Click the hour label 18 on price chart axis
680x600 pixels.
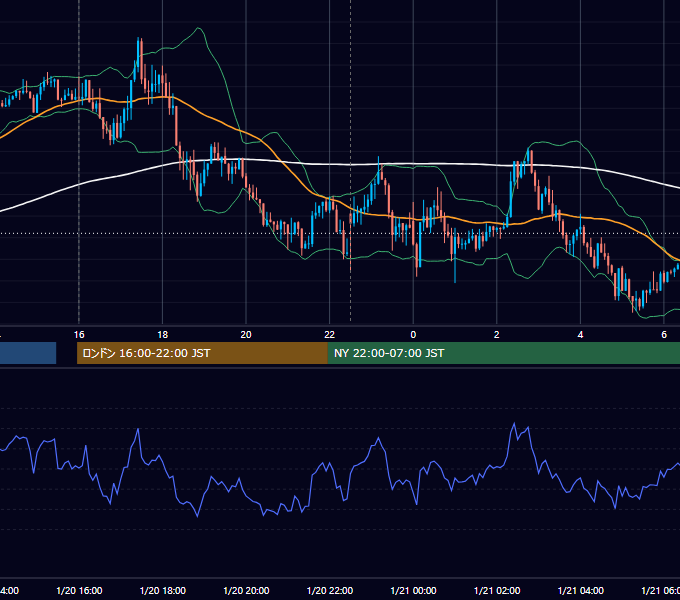point(163,335)
